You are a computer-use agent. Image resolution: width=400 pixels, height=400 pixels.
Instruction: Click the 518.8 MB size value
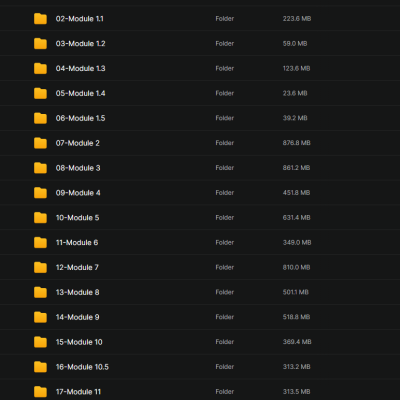296,317
